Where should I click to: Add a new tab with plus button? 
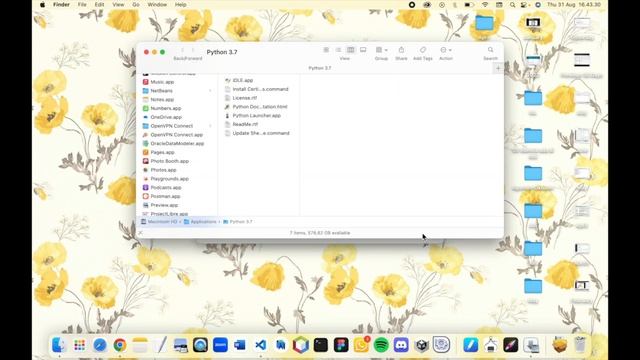point(498,68)
